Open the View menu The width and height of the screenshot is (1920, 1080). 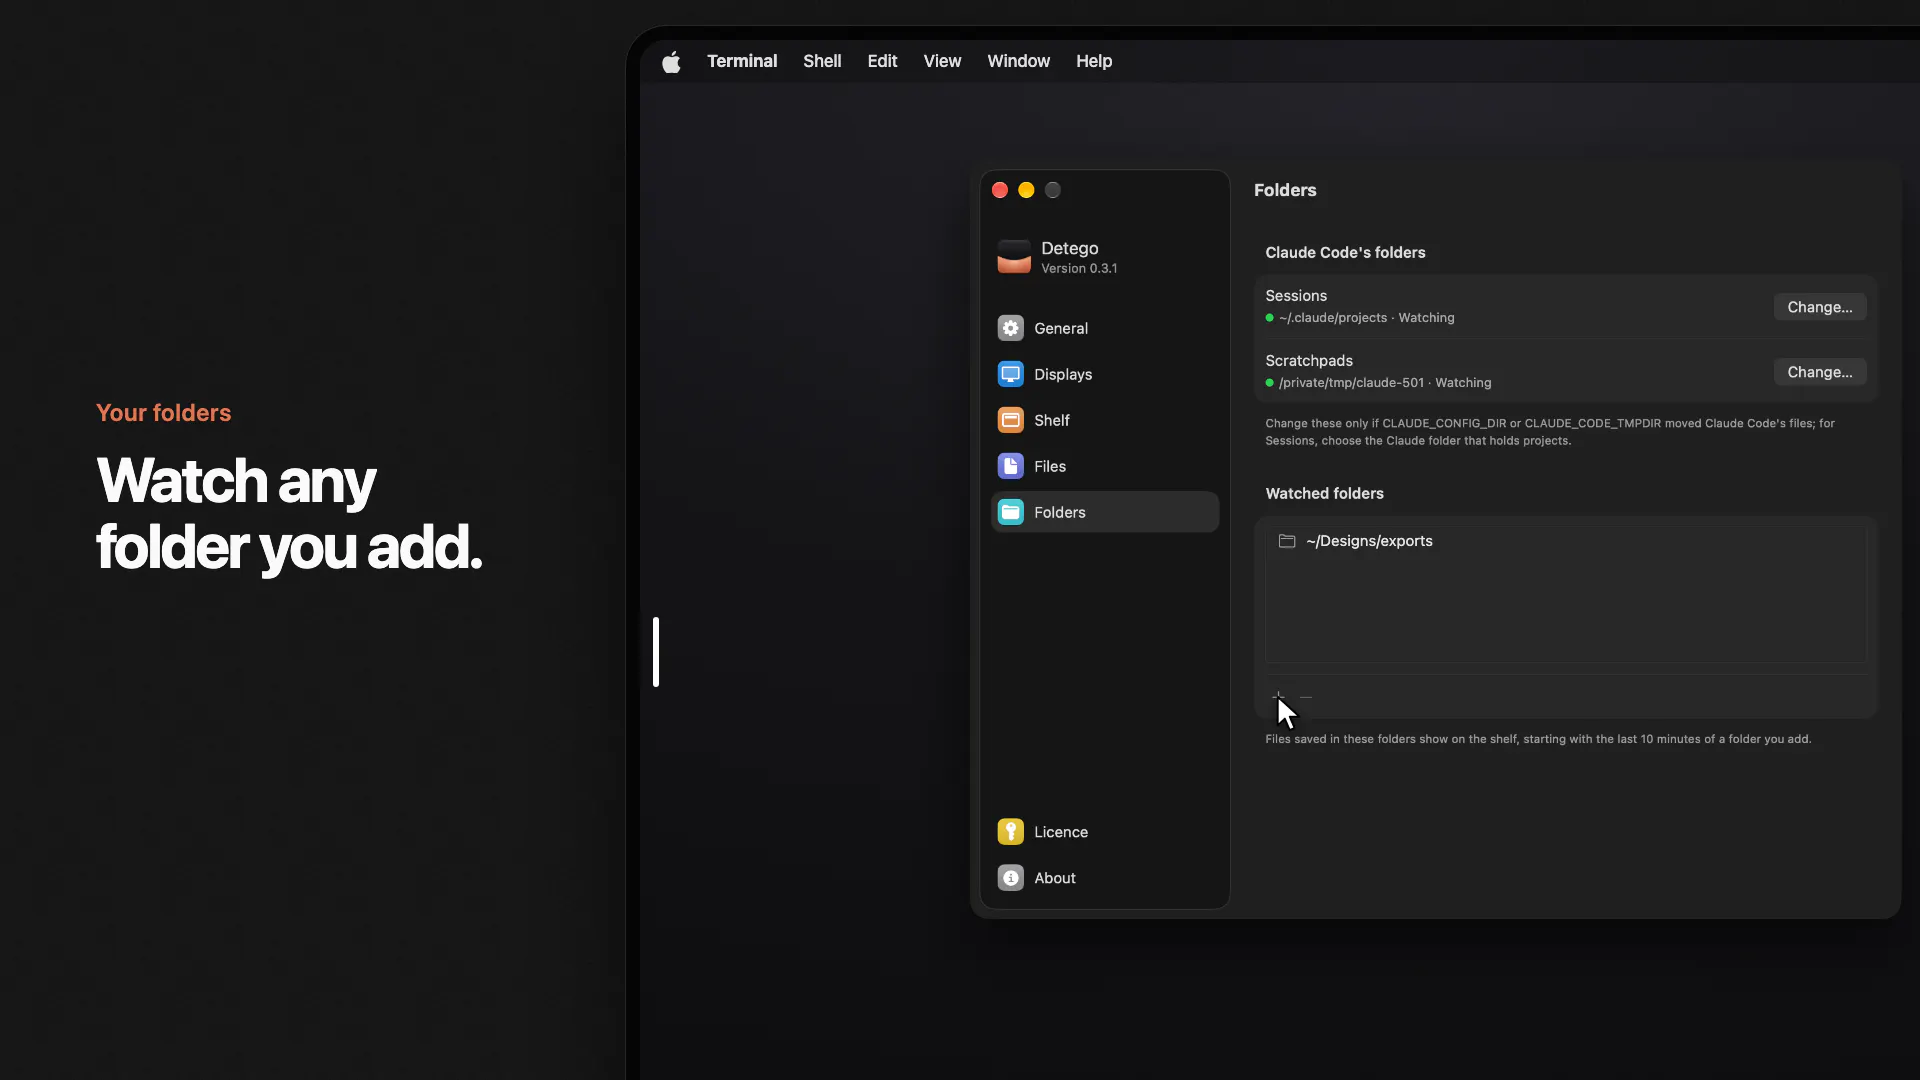click(942, 61)
